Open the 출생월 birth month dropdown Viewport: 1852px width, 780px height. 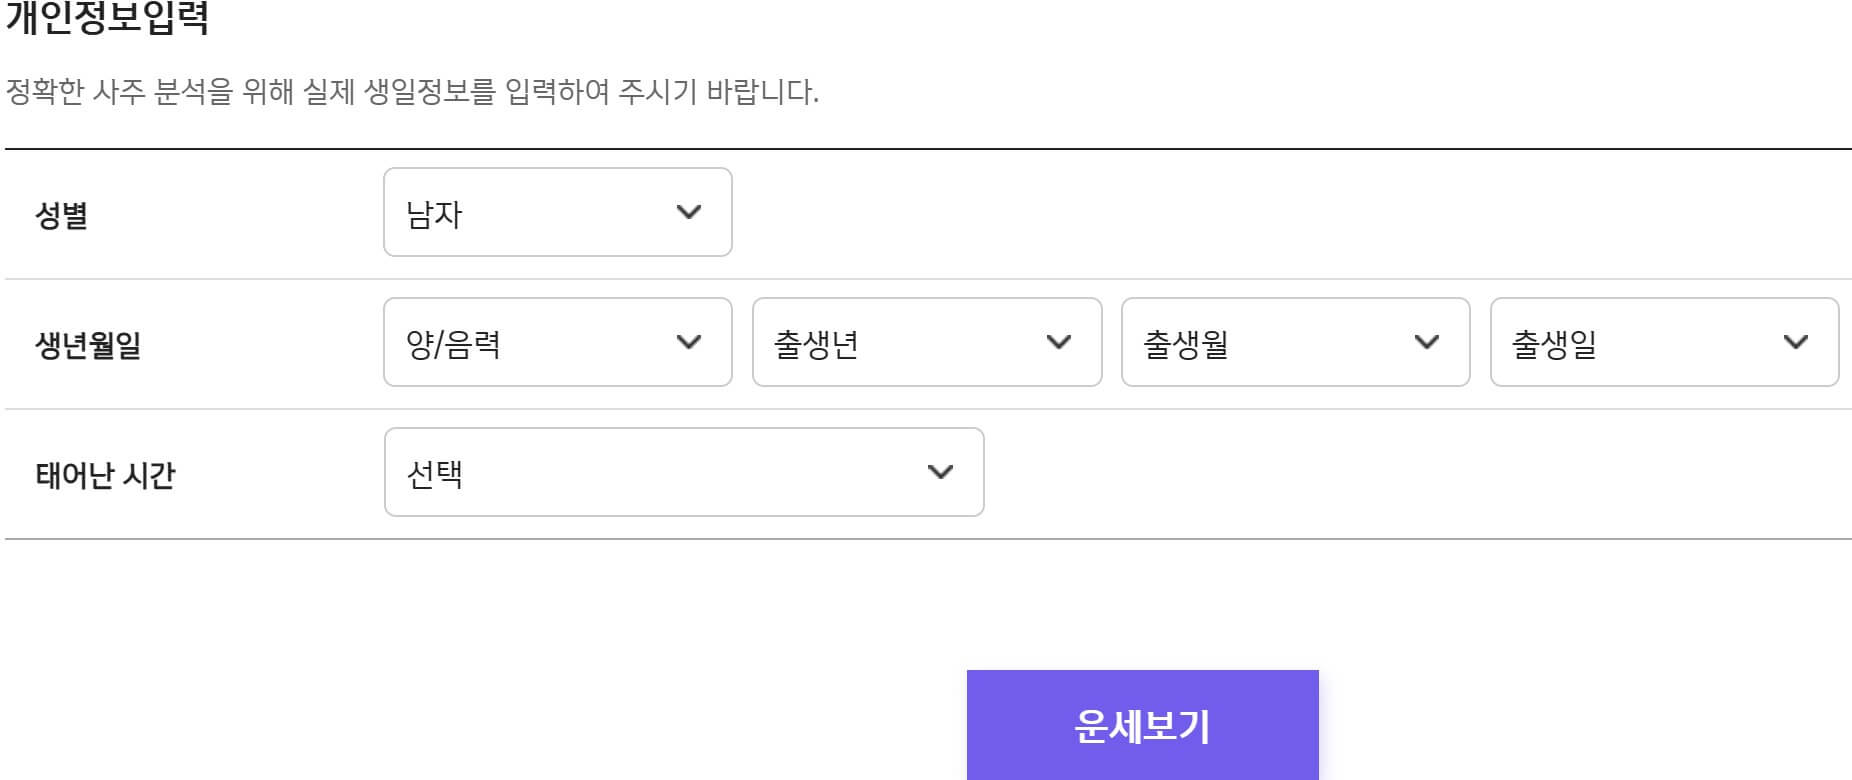pos(1295,342)
